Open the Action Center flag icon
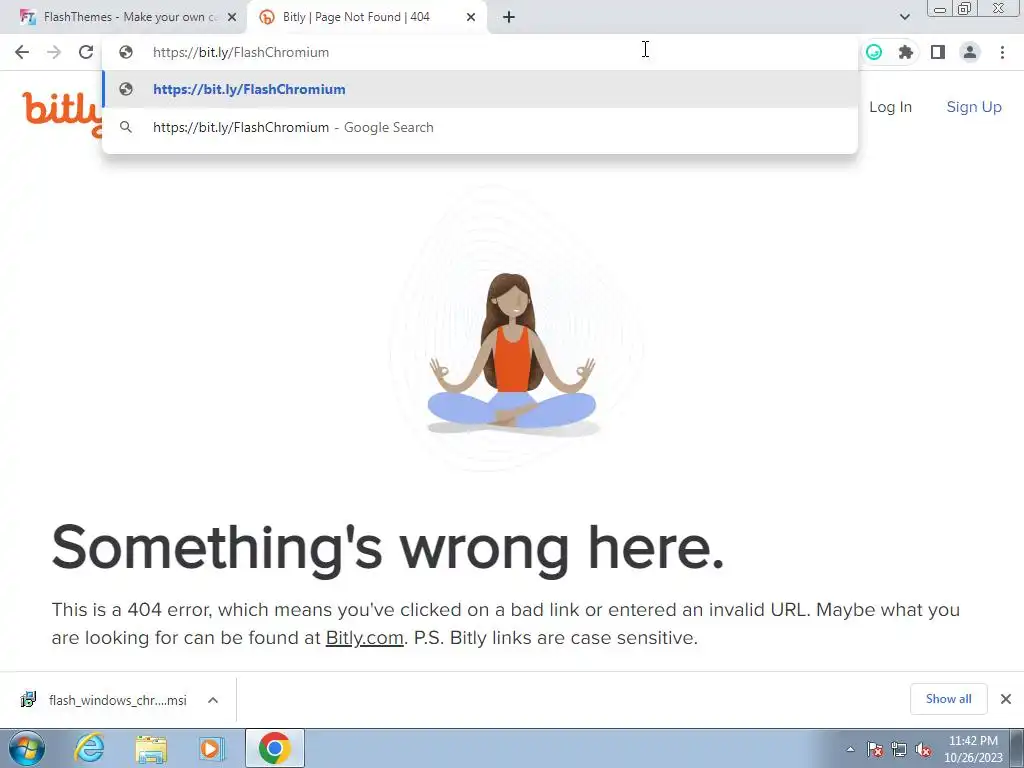 click(875, 750)
